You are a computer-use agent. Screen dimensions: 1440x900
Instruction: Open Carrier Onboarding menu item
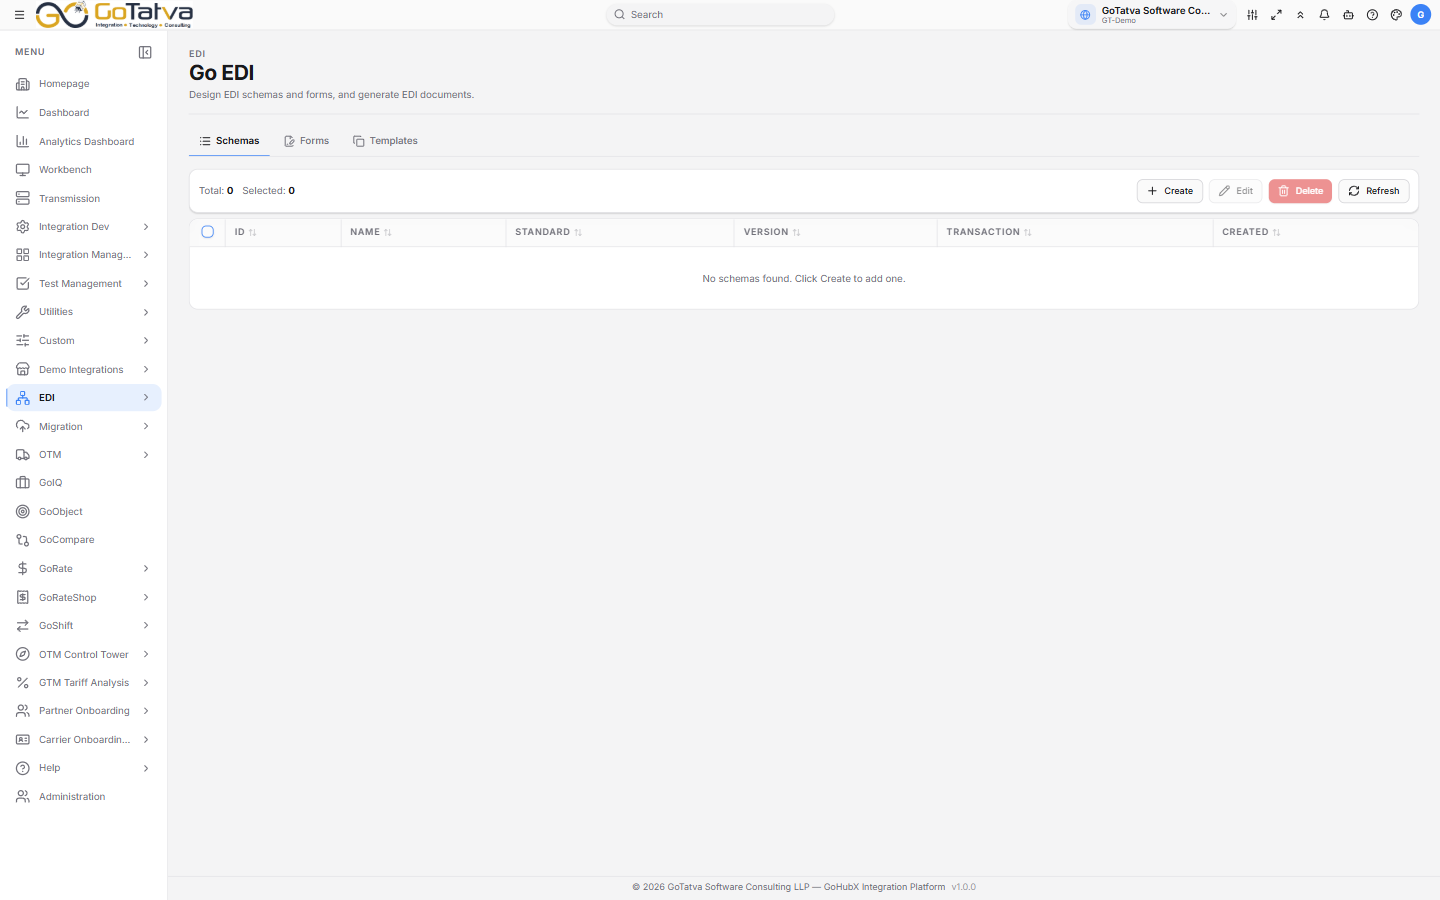84,740
